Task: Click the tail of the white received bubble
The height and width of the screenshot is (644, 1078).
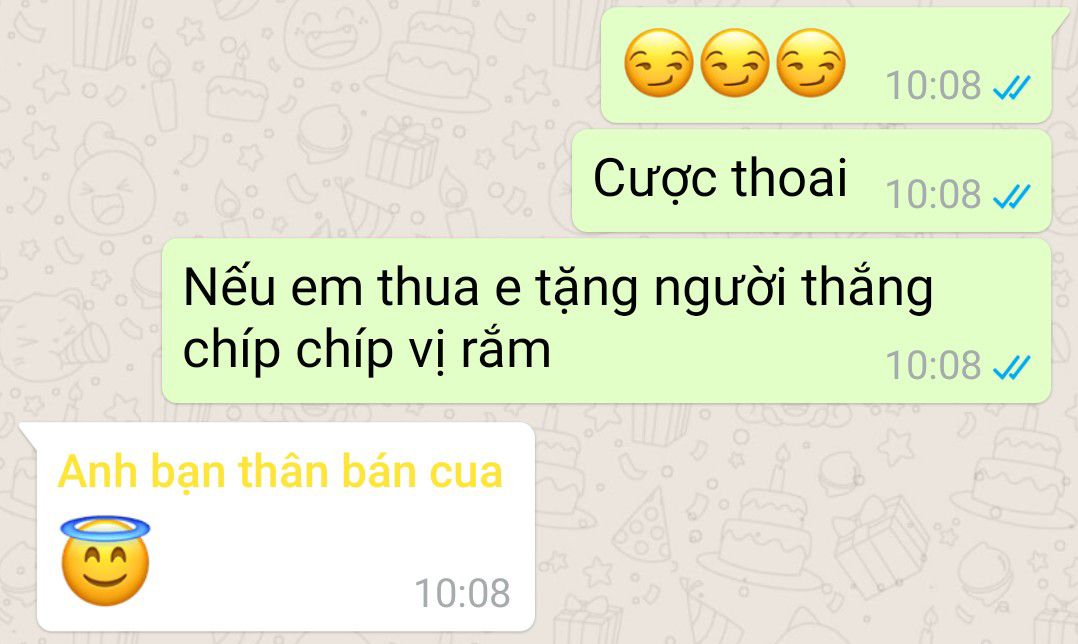Action: click(x=28, y=436)
